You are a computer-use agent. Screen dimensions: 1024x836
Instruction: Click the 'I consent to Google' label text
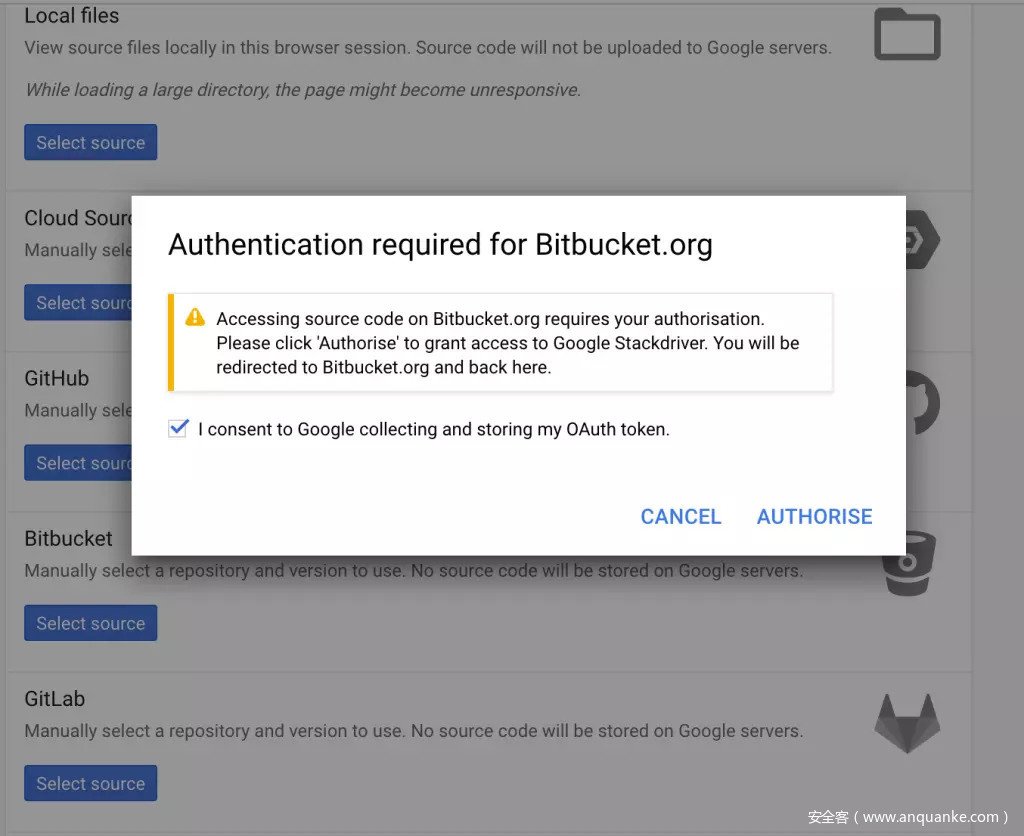pyautogui.click(x=433, y=429)
